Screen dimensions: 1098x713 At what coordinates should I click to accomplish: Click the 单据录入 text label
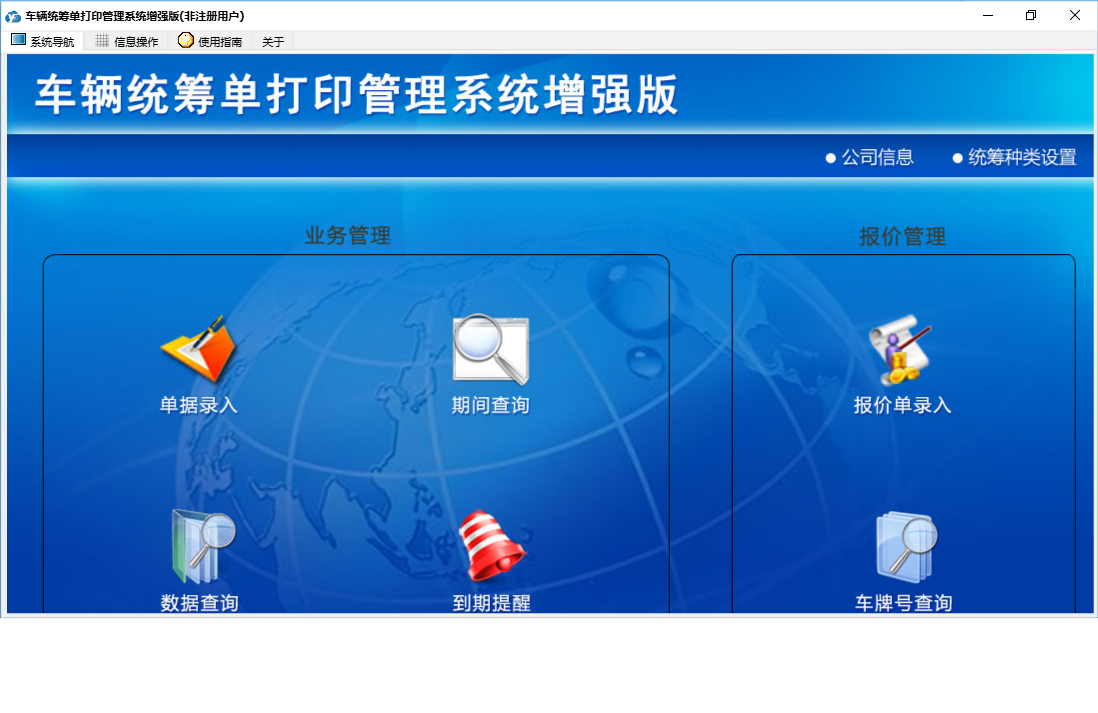[x=199, y=405]
